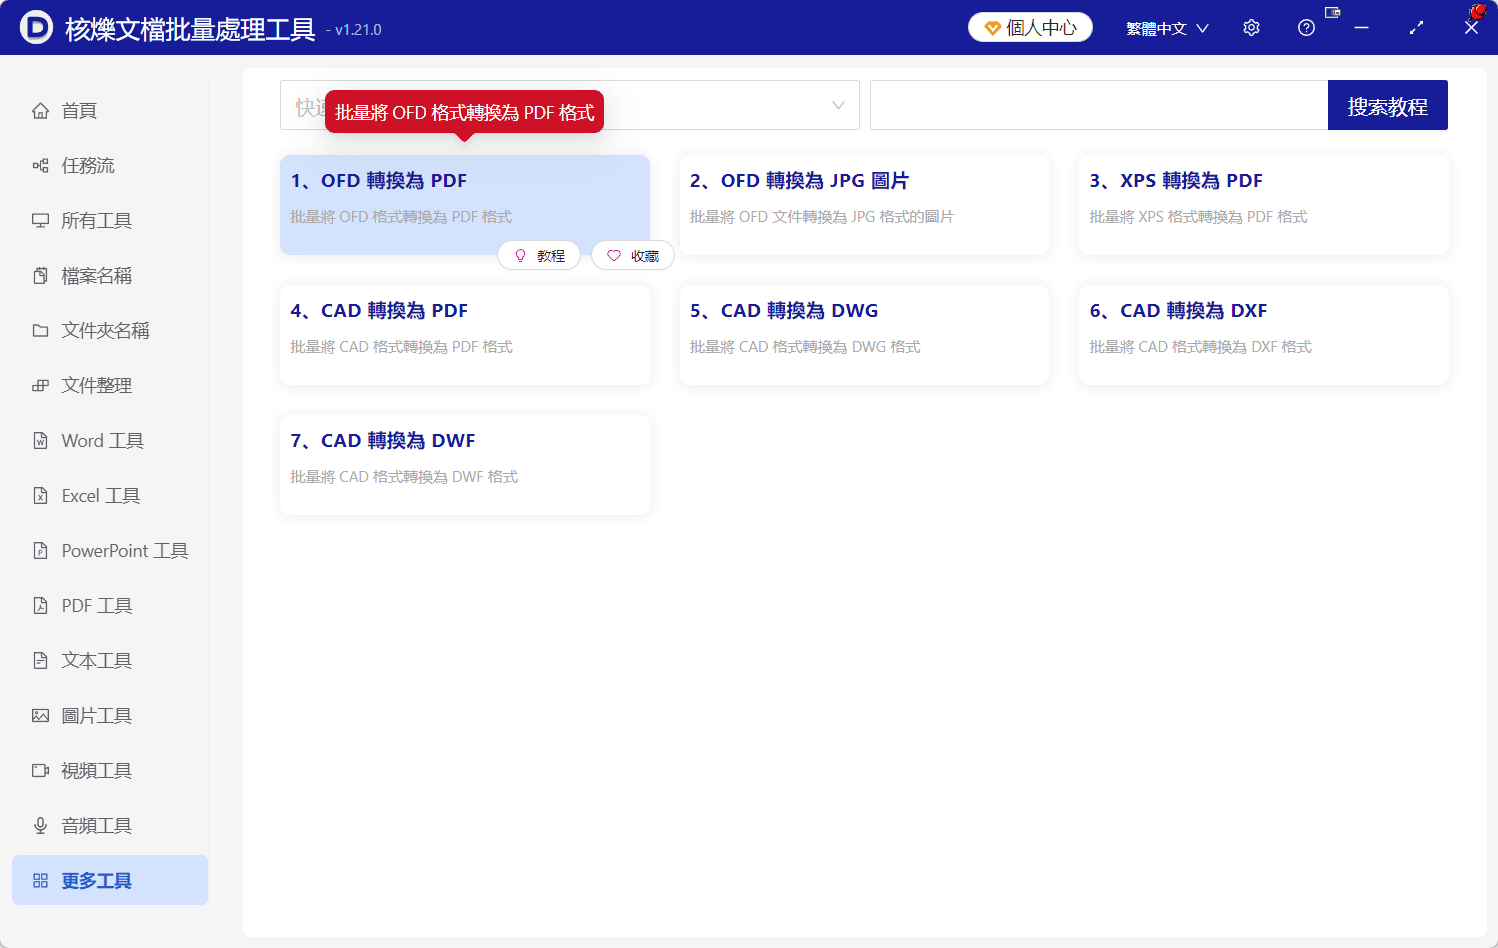Select 首頁 in the sidebar menu
The height and width of the screenshot is (948, 1498).
pyautogui.click(x=75, y=110)
